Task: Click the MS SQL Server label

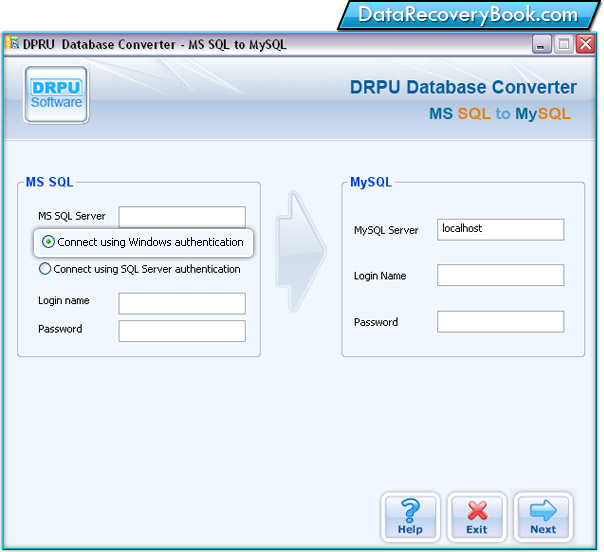Action: point(72,216)
